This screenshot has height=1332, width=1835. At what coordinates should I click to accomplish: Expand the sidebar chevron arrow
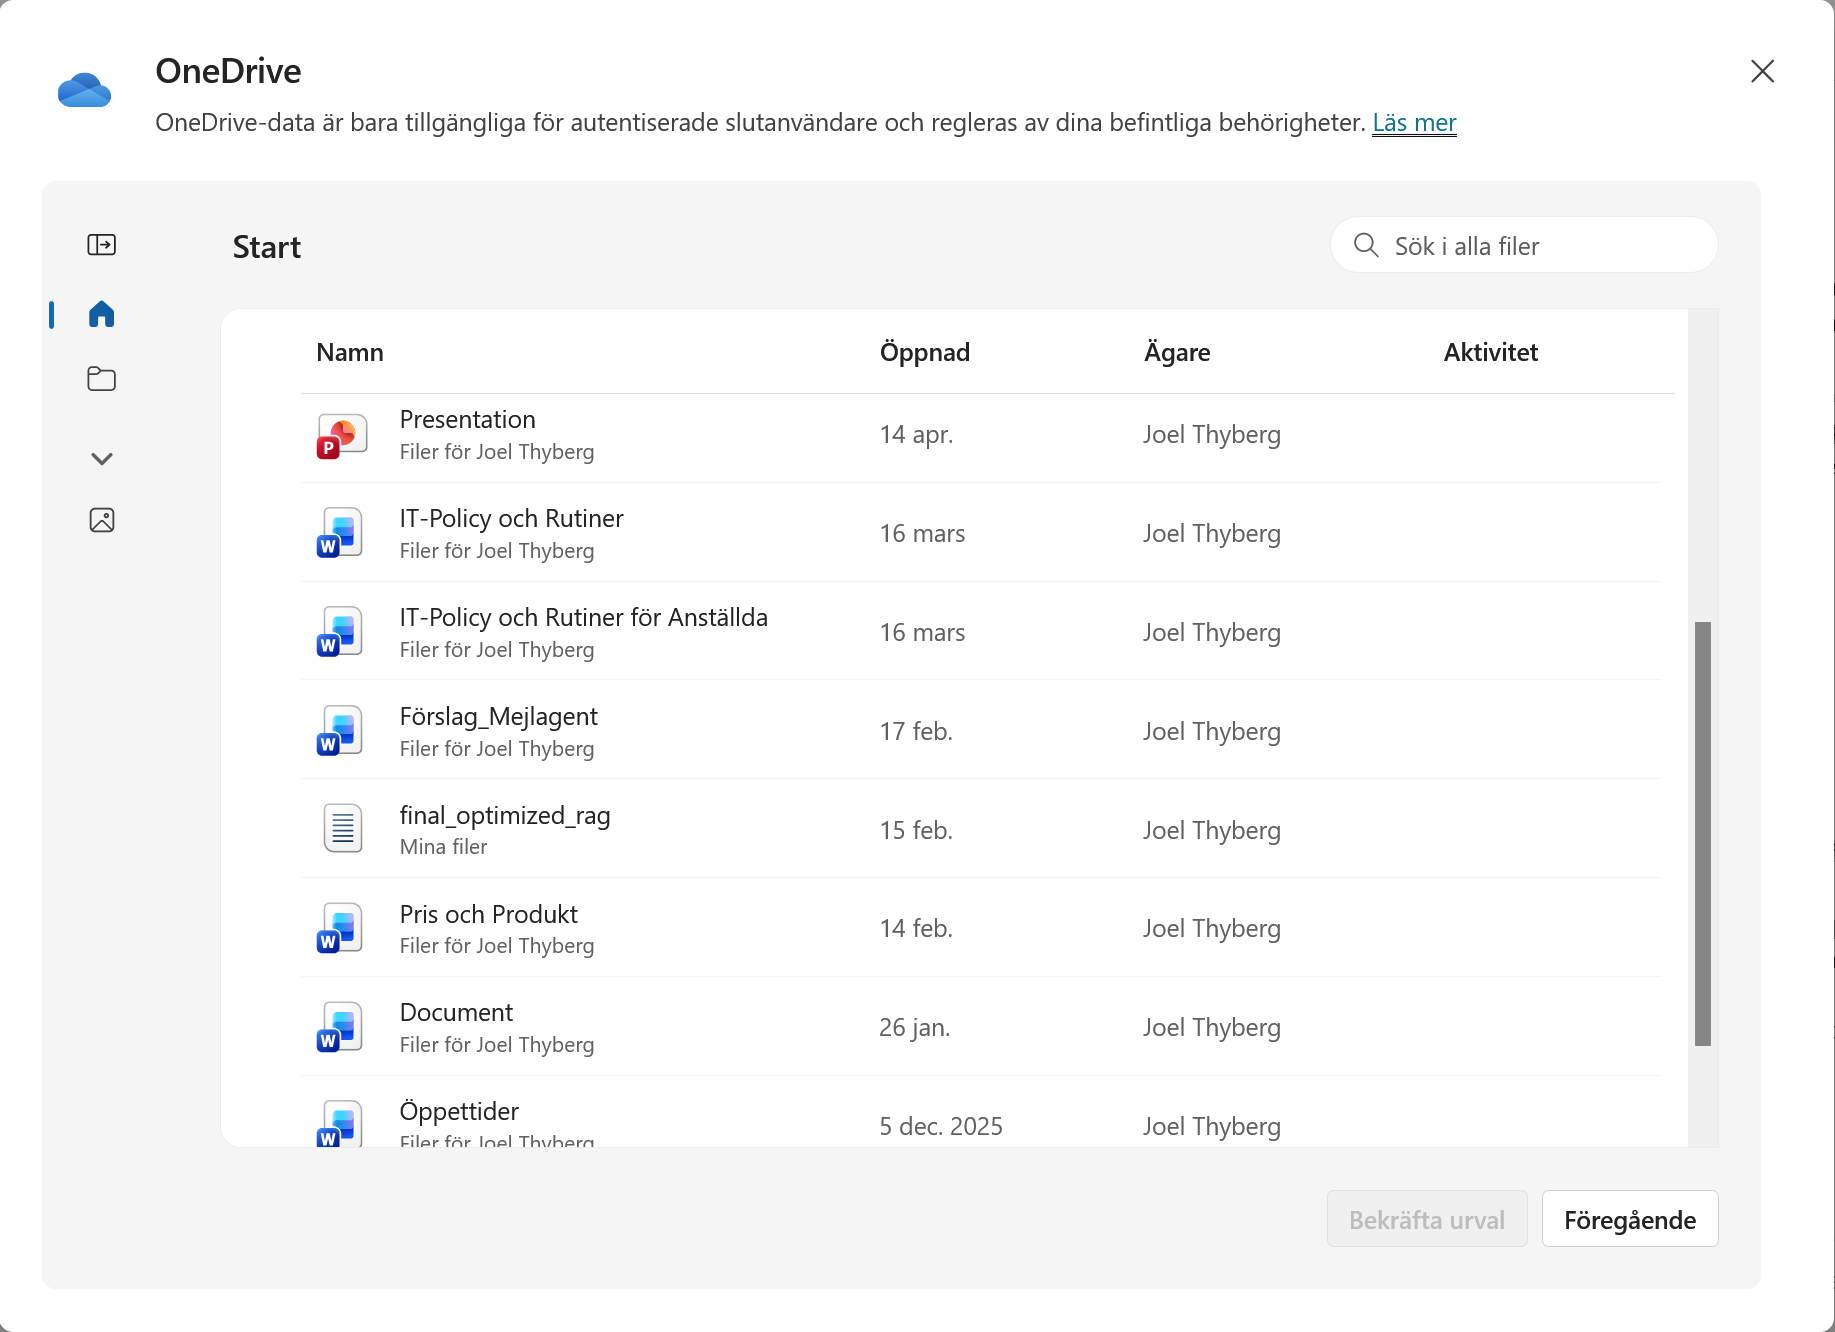point(102,459)
